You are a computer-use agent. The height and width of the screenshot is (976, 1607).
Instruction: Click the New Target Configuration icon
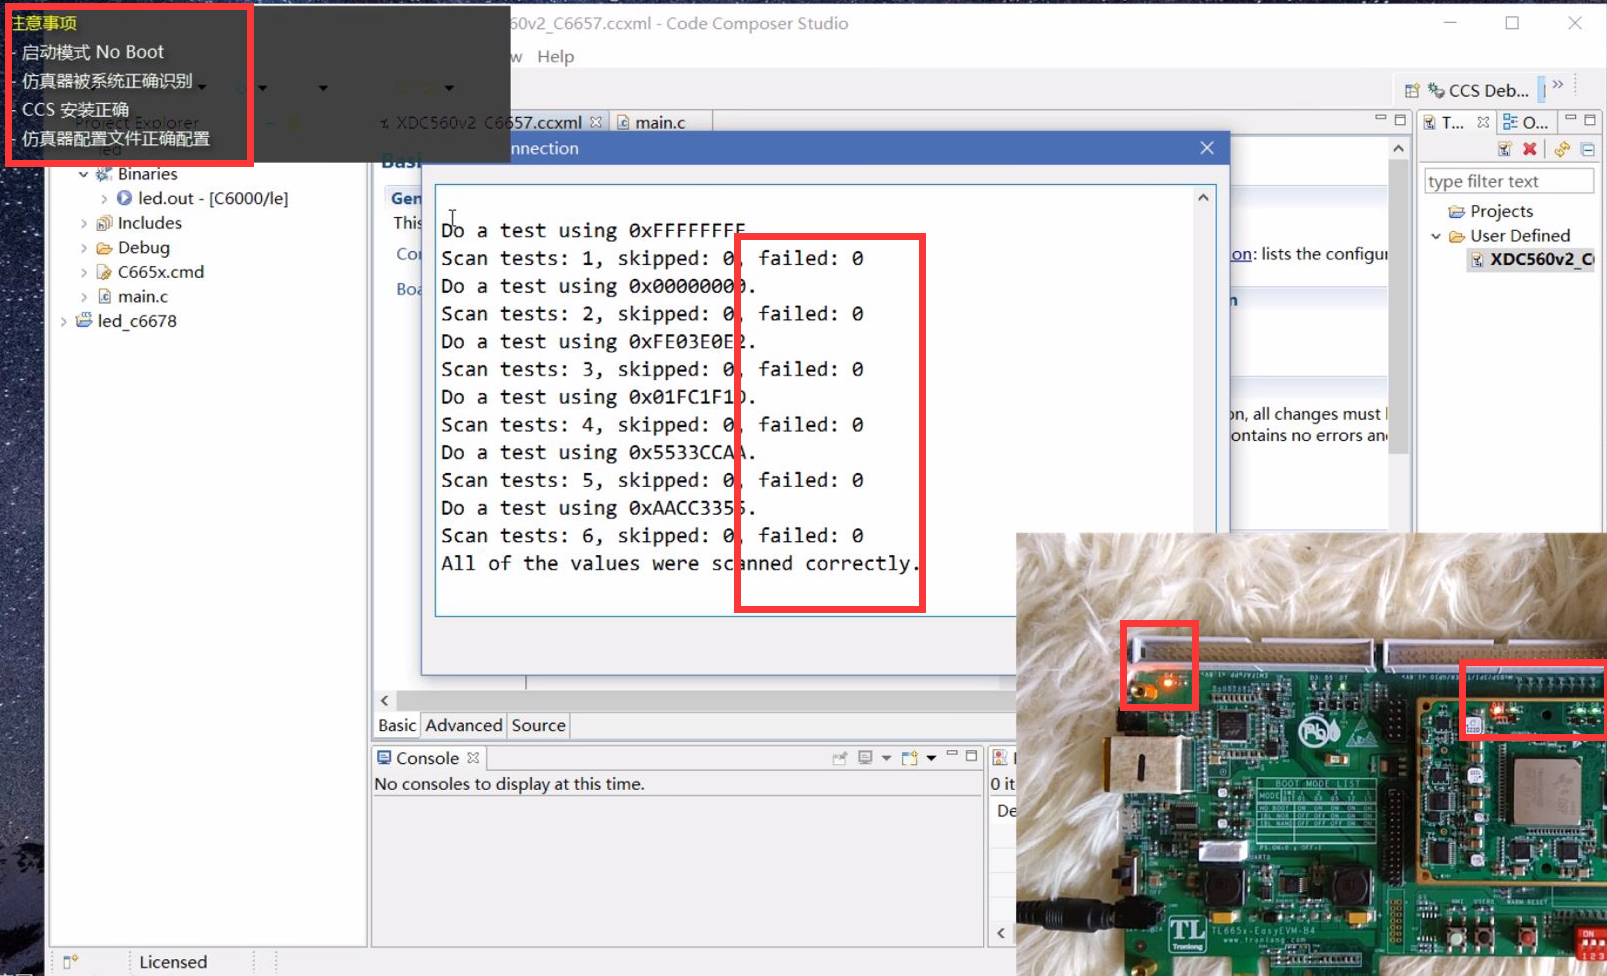tap(1505, 148)
